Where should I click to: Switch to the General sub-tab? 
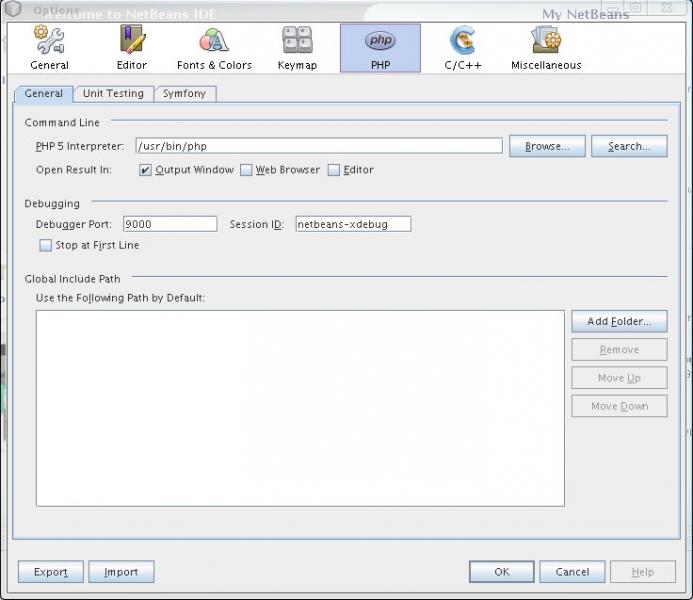point(43,94)
